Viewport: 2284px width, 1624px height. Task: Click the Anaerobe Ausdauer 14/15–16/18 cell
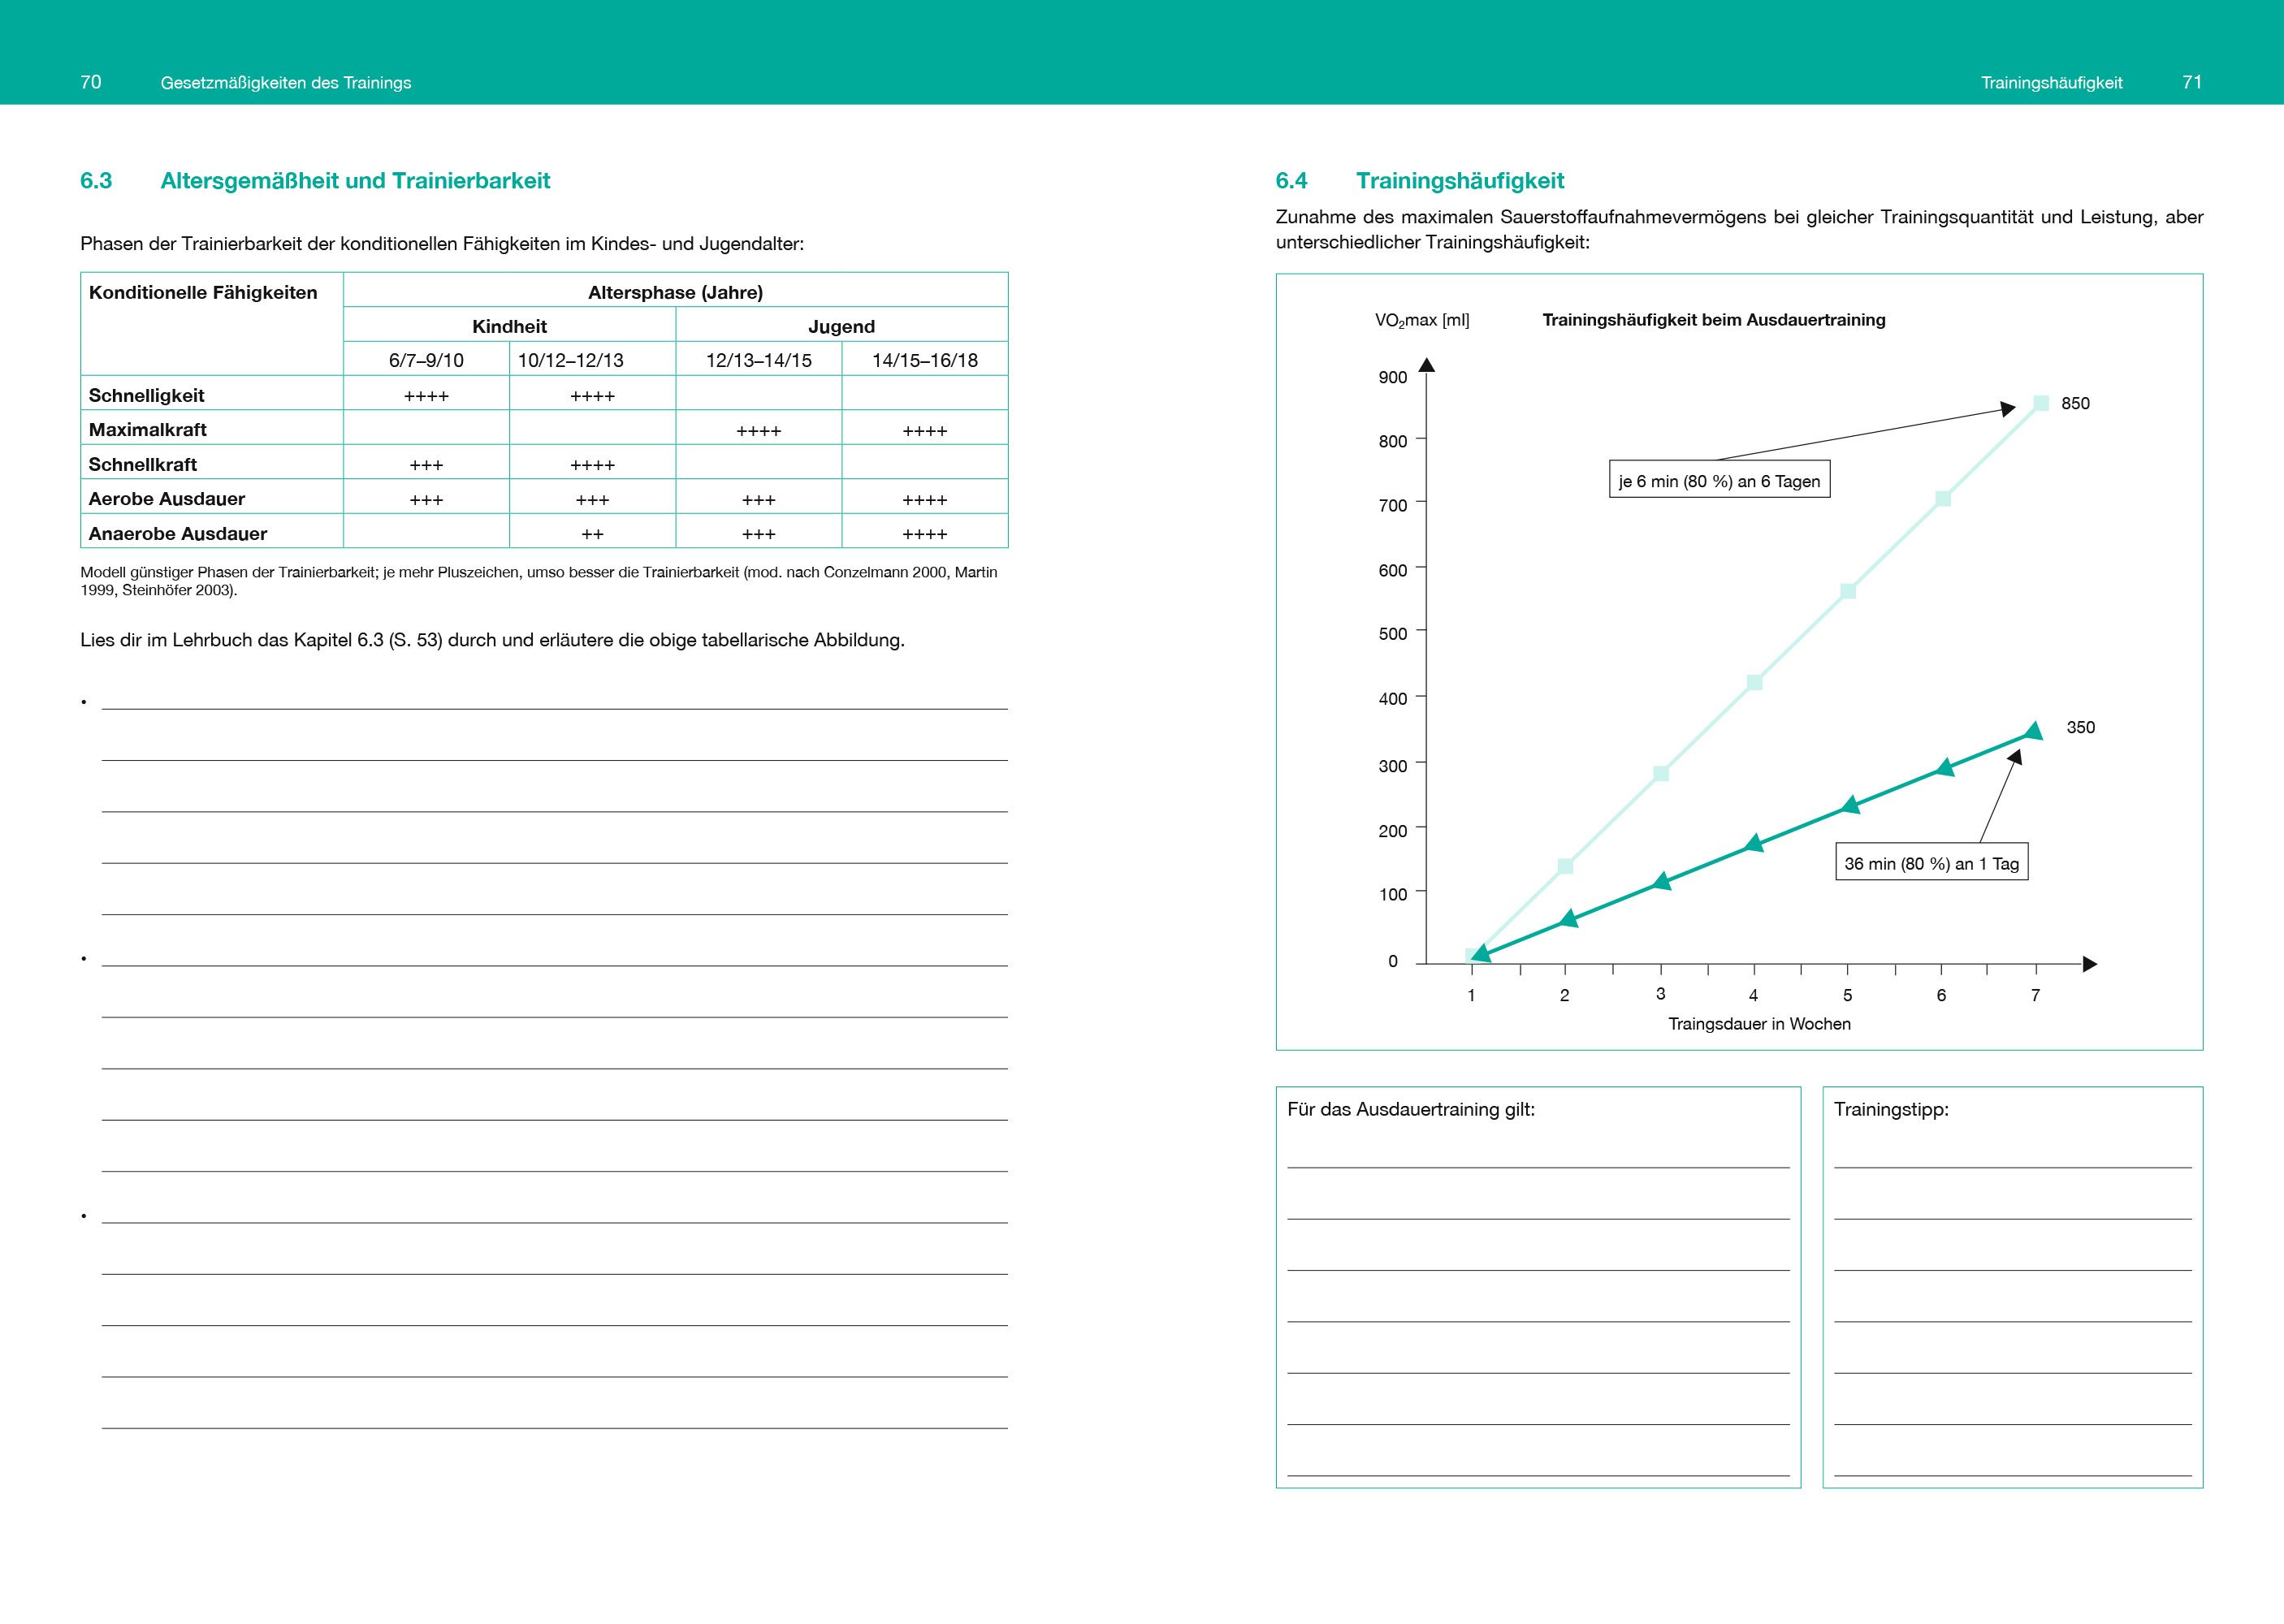924,533
